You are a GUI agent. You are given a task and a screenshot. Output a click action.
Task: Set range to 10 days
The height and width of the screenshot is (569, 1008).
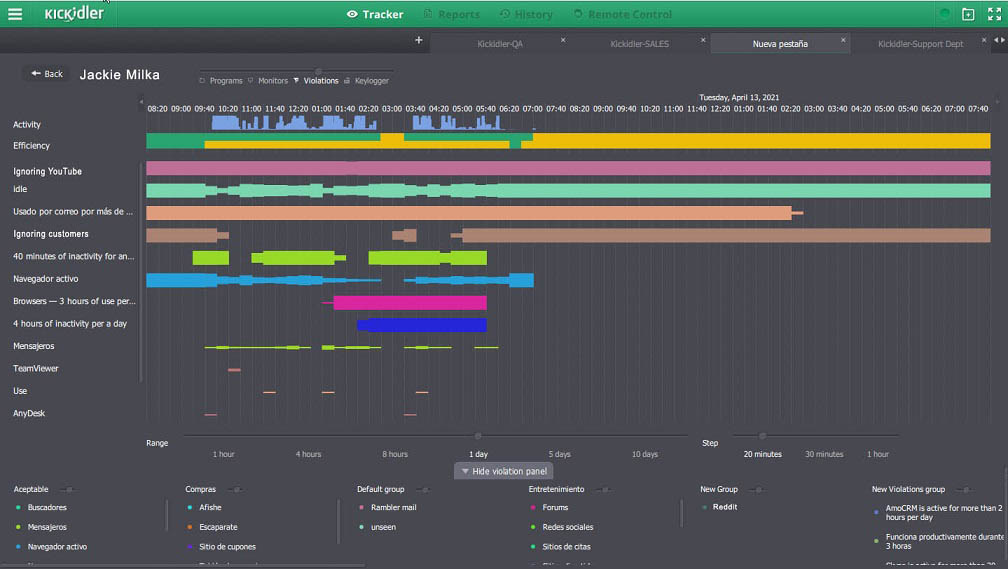(644, 454)
